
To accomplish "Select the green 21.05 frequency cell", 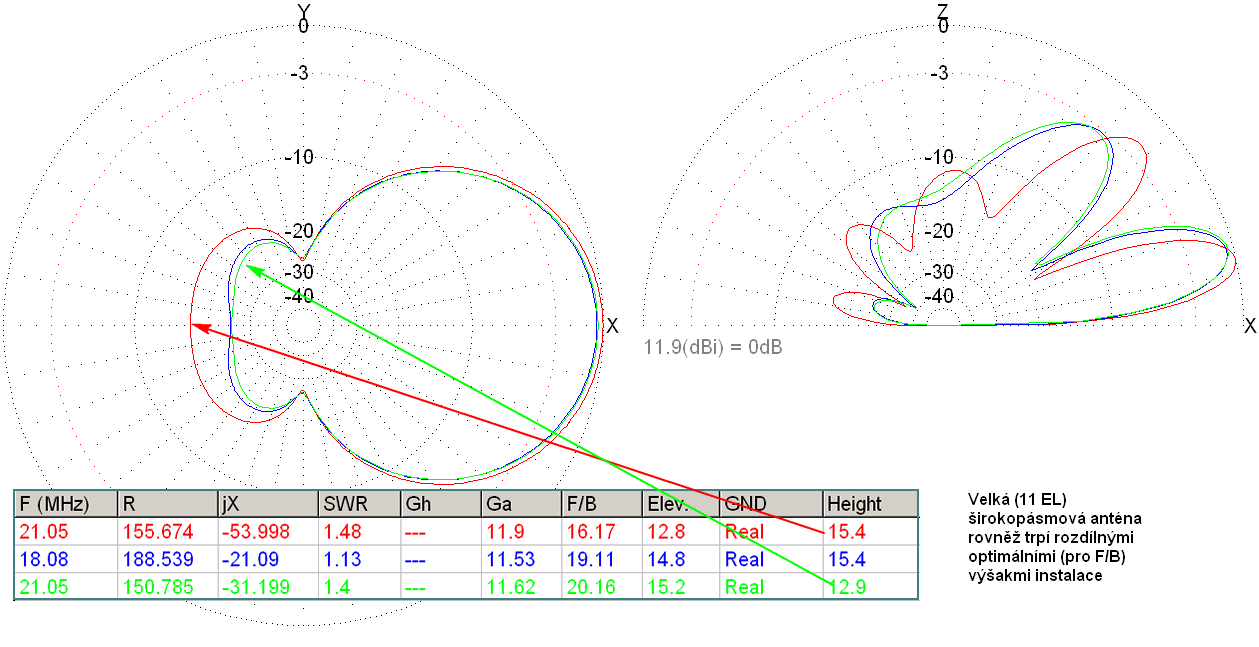I will click(41, 587).
